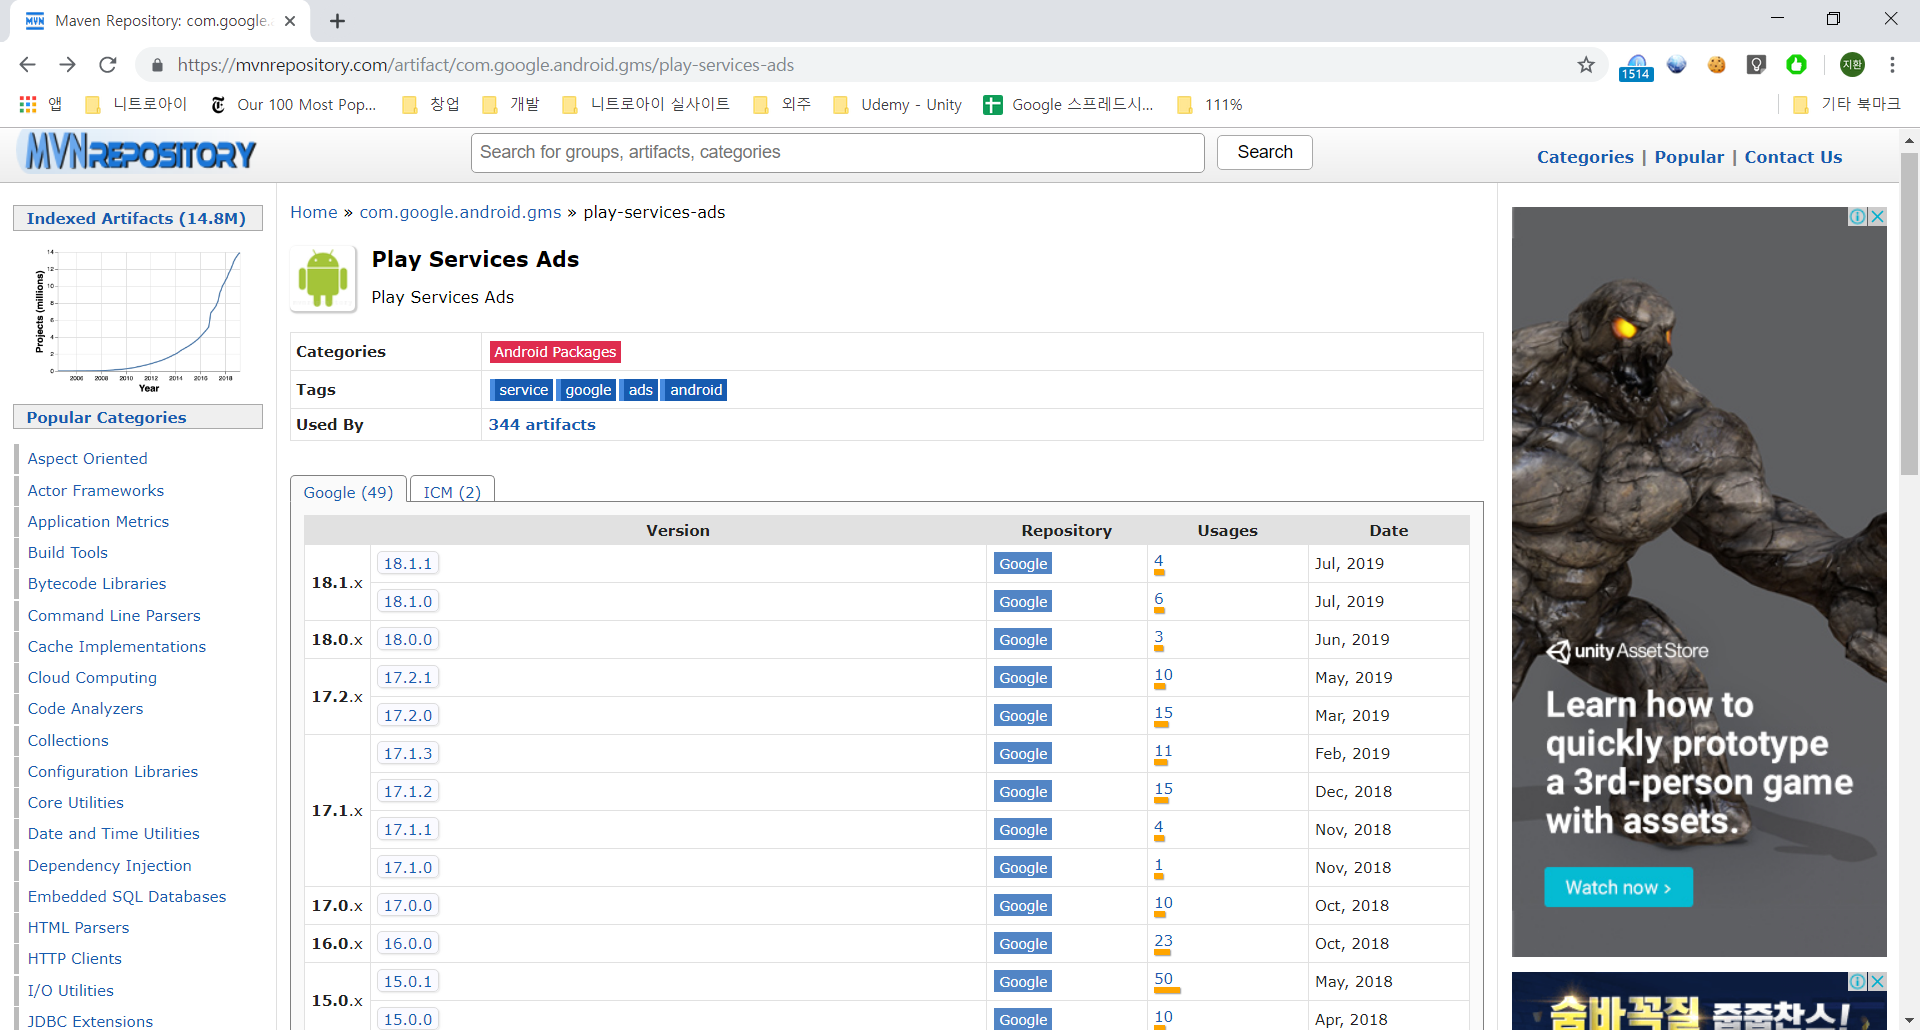Click the globe extension icon

[x=1677, y=65]
